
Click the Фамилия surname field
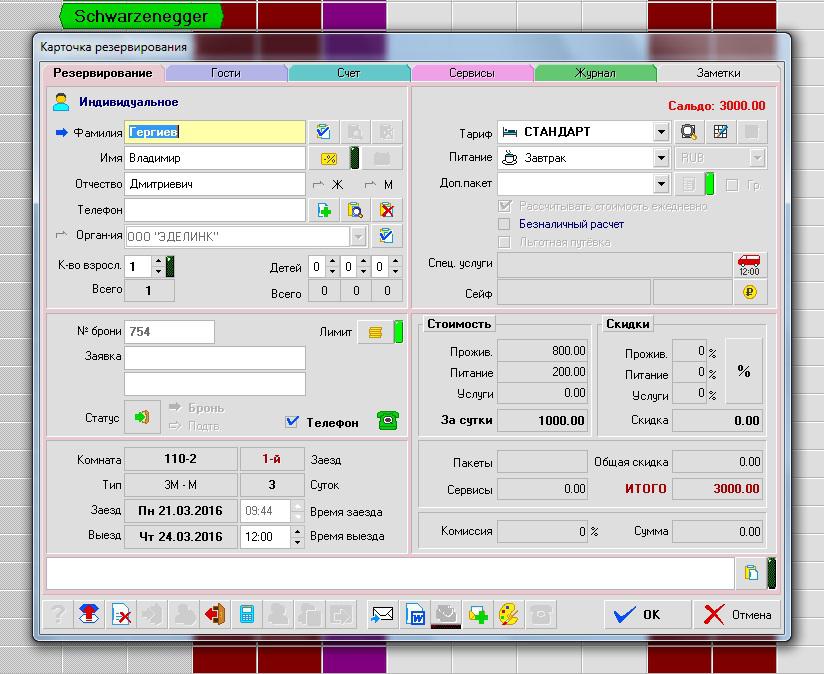(215, 132)
